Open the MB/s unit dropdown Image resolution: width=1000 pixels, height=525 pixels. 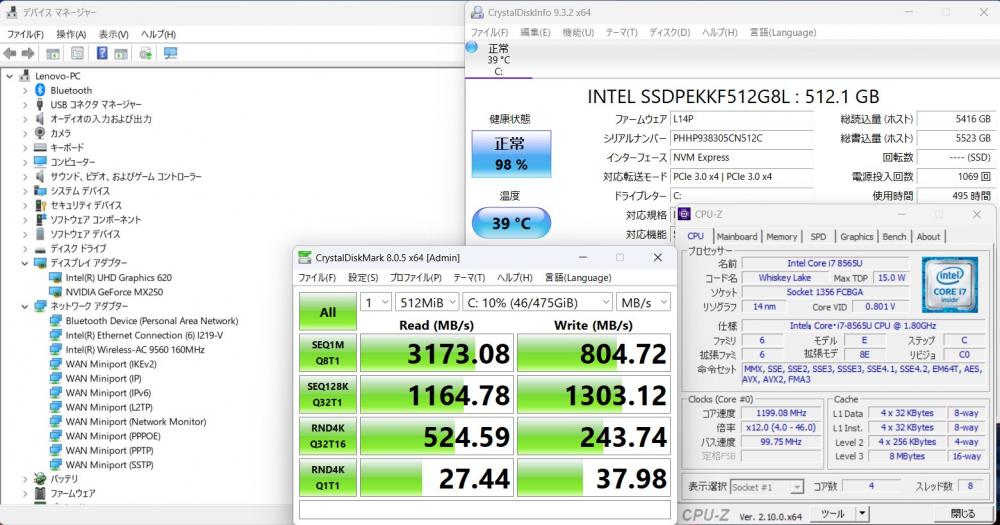tap(643, 302)
